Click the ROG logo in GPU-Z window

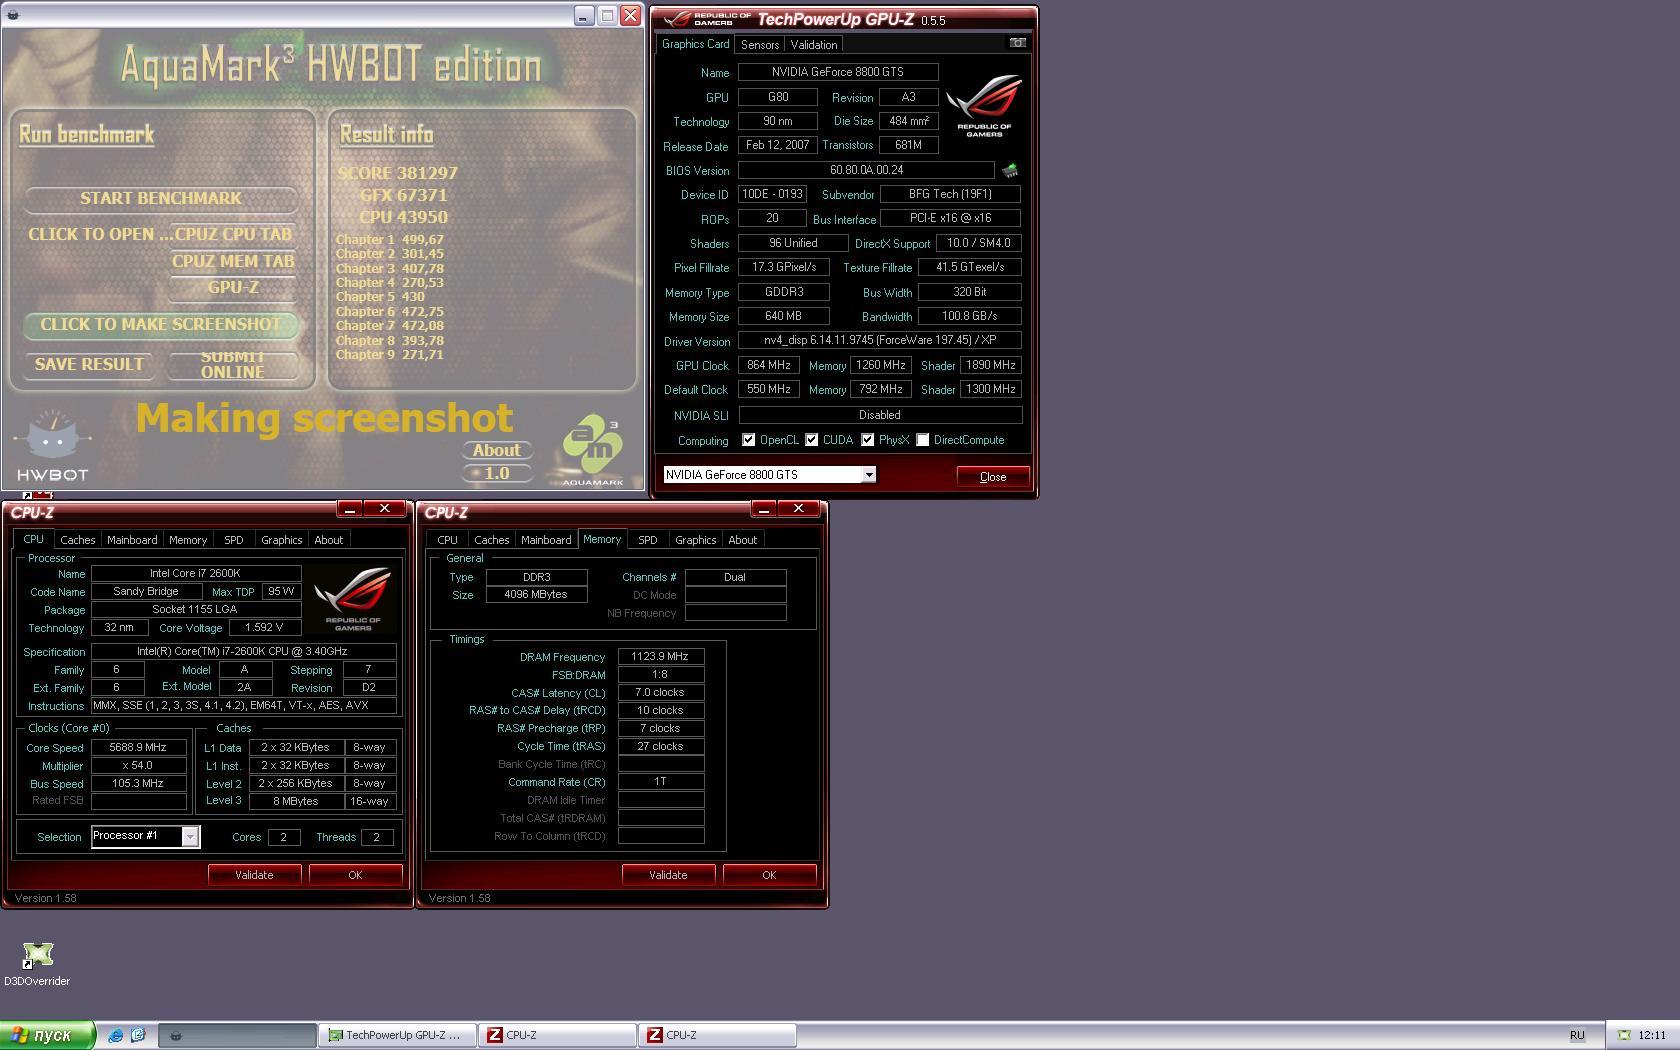pyautogui.click(x=984, y=106)
